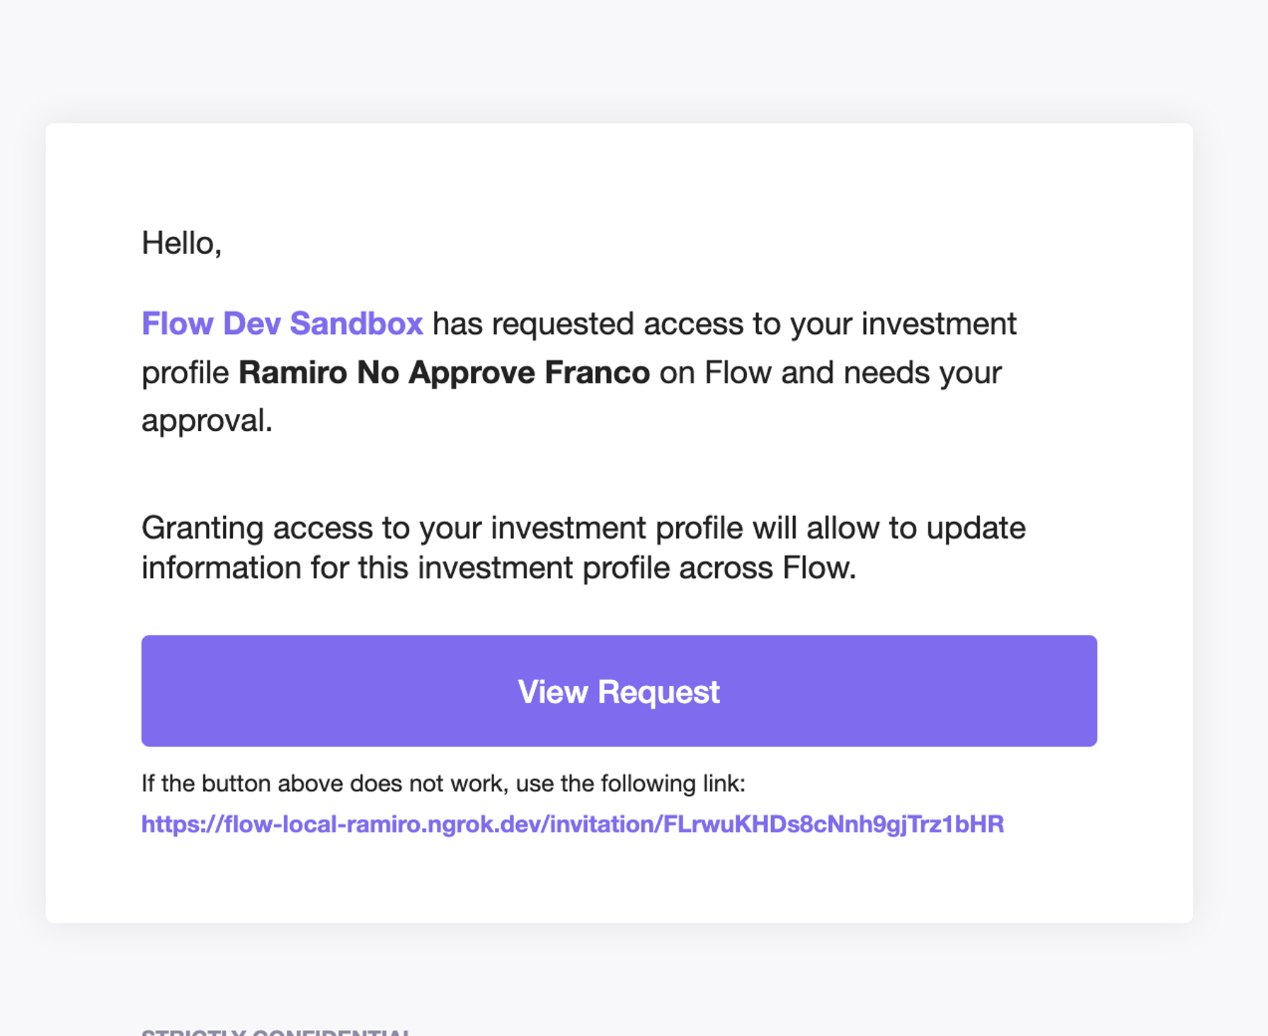Click the word "Franco" in bold text
This screenshot has height=1036, width=1268.
pos(597,373)
